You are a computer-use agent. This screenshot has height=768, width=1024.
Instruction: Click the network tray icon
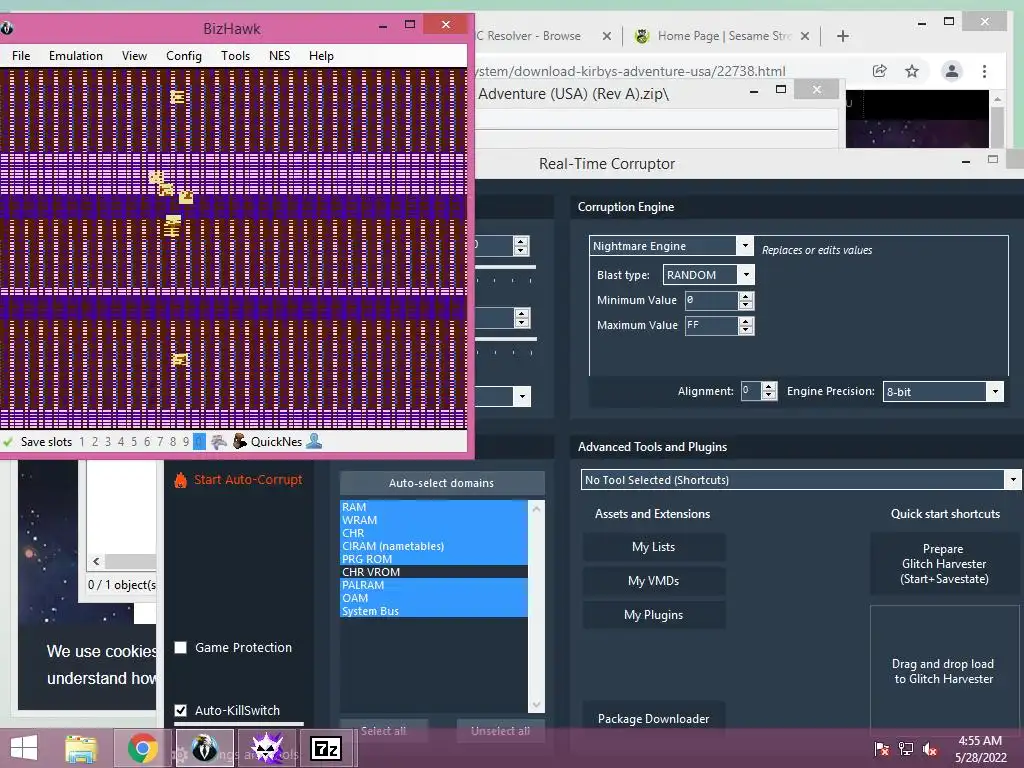coord(906,749)
